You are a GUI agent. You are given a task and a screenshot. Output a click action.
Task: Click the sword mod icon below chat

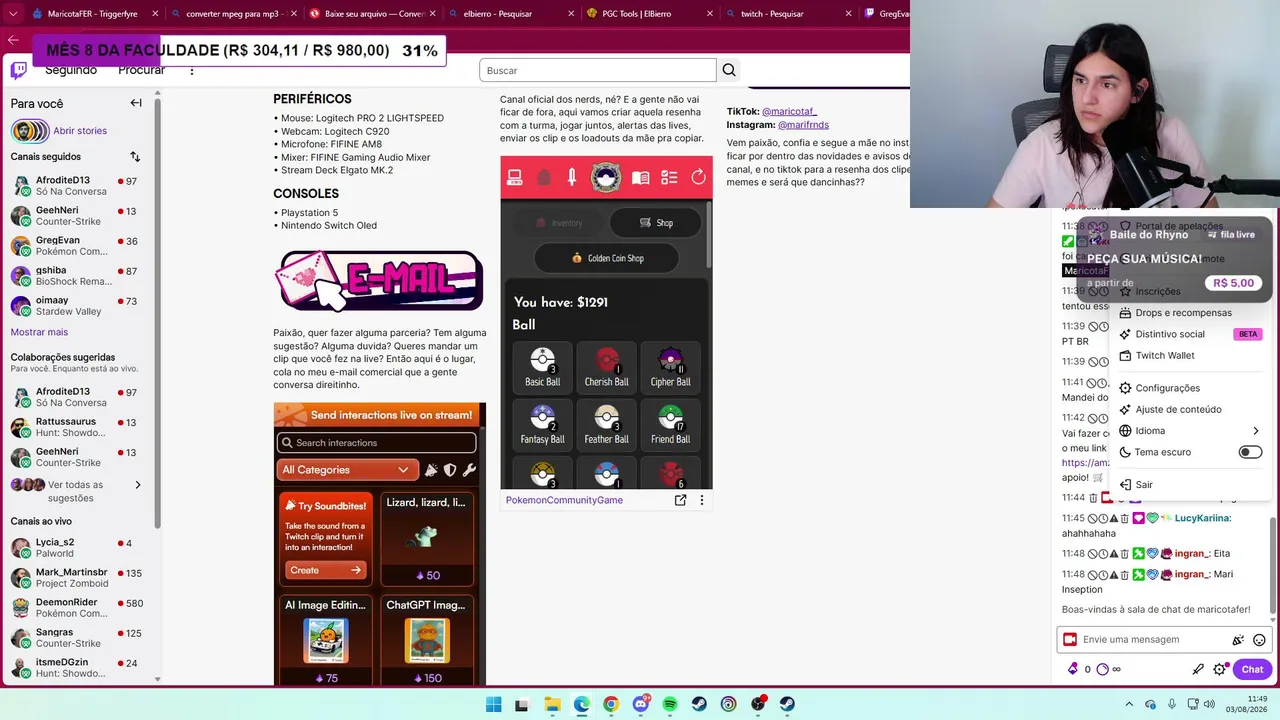1198,669
